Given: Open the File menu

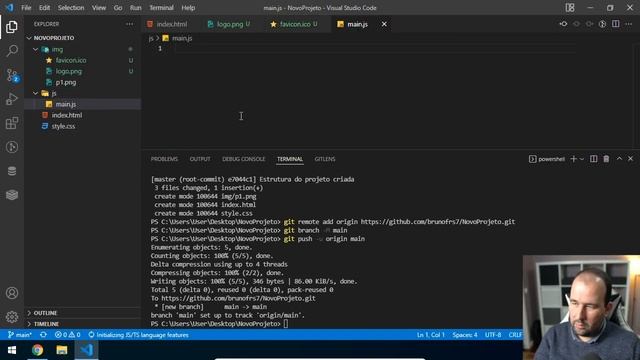Looking at the screenshot, I should tap(26, 8).
